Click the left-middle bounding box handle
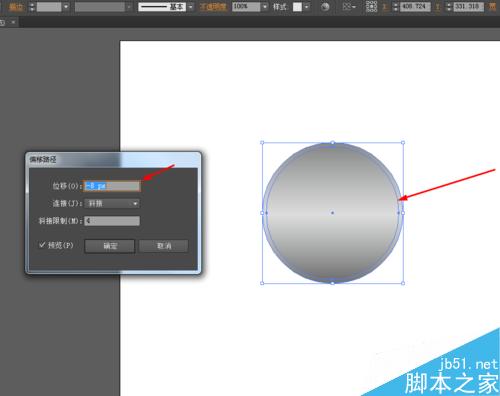500x396 pixels. pyautogui.click(x=262, y=213)
